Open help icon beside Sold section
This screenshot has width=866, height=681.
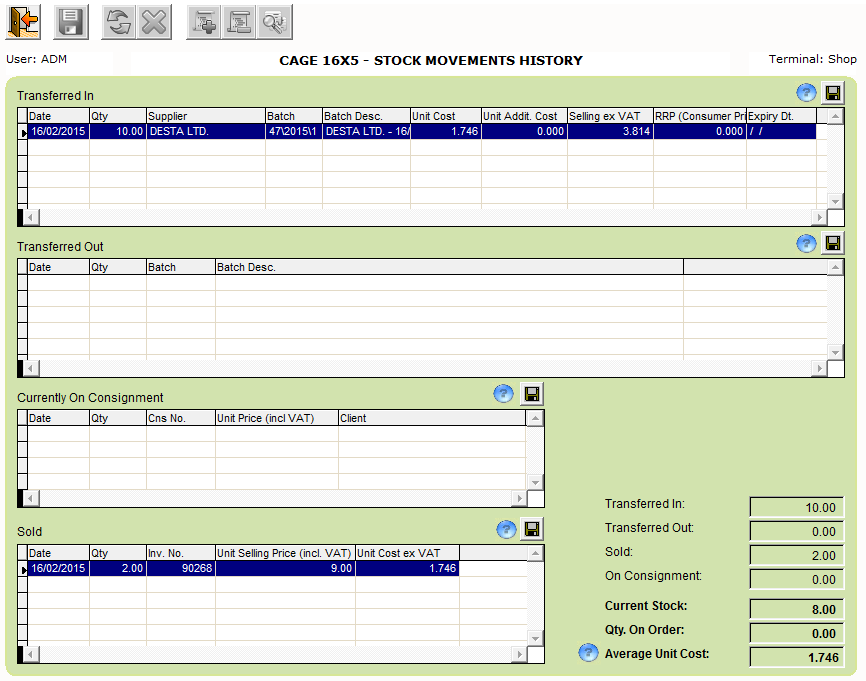[506, 529]
